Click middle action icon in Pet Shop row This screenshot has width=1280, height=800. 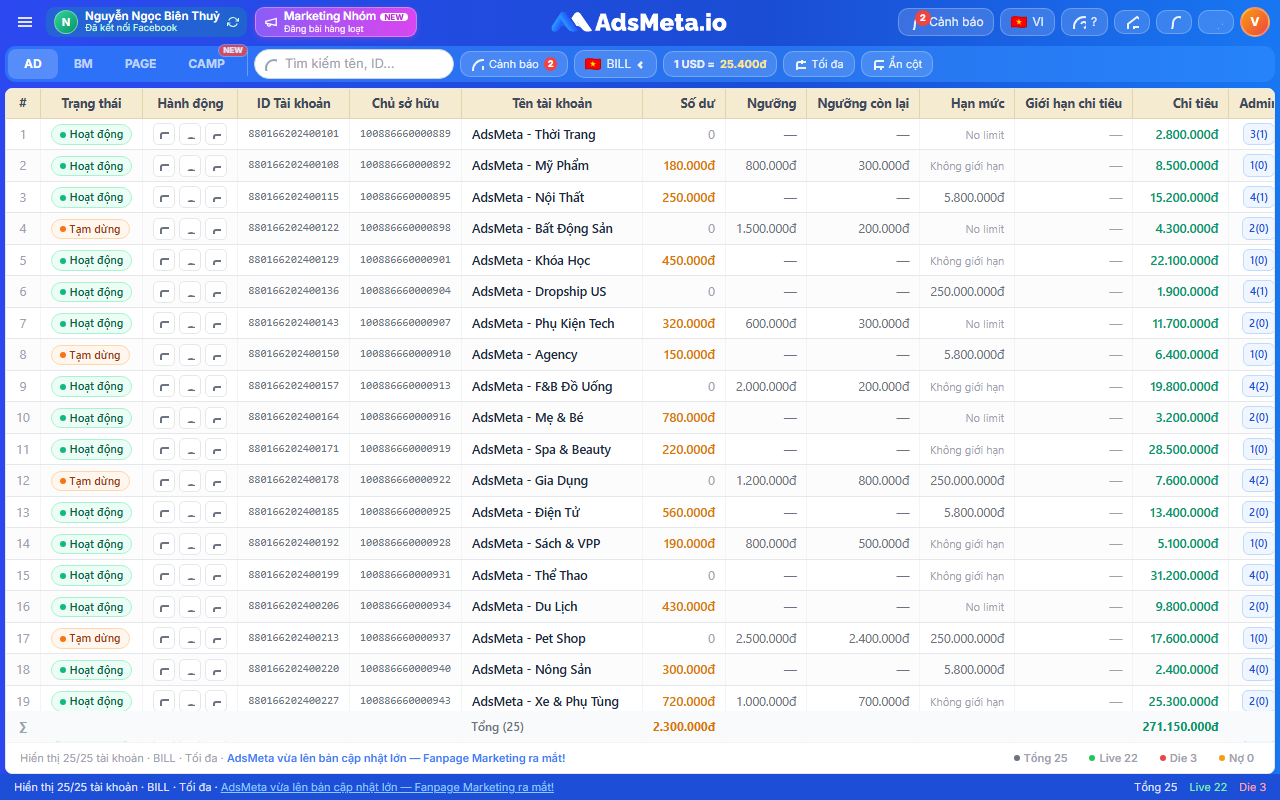190,639
